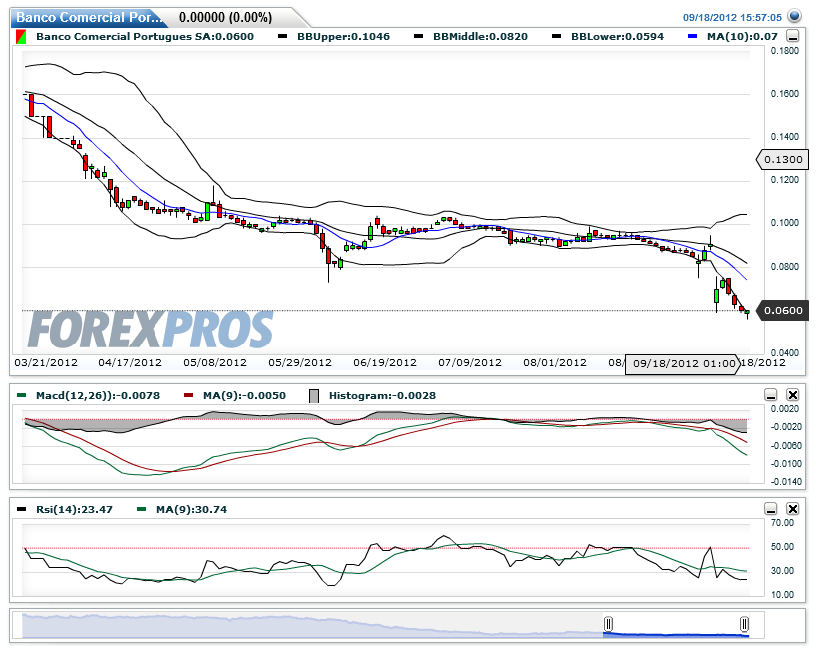Click the blue globe icon at top right
This screenshot has width=816, height=651.
pyautogui.click(x=794, y=16)
